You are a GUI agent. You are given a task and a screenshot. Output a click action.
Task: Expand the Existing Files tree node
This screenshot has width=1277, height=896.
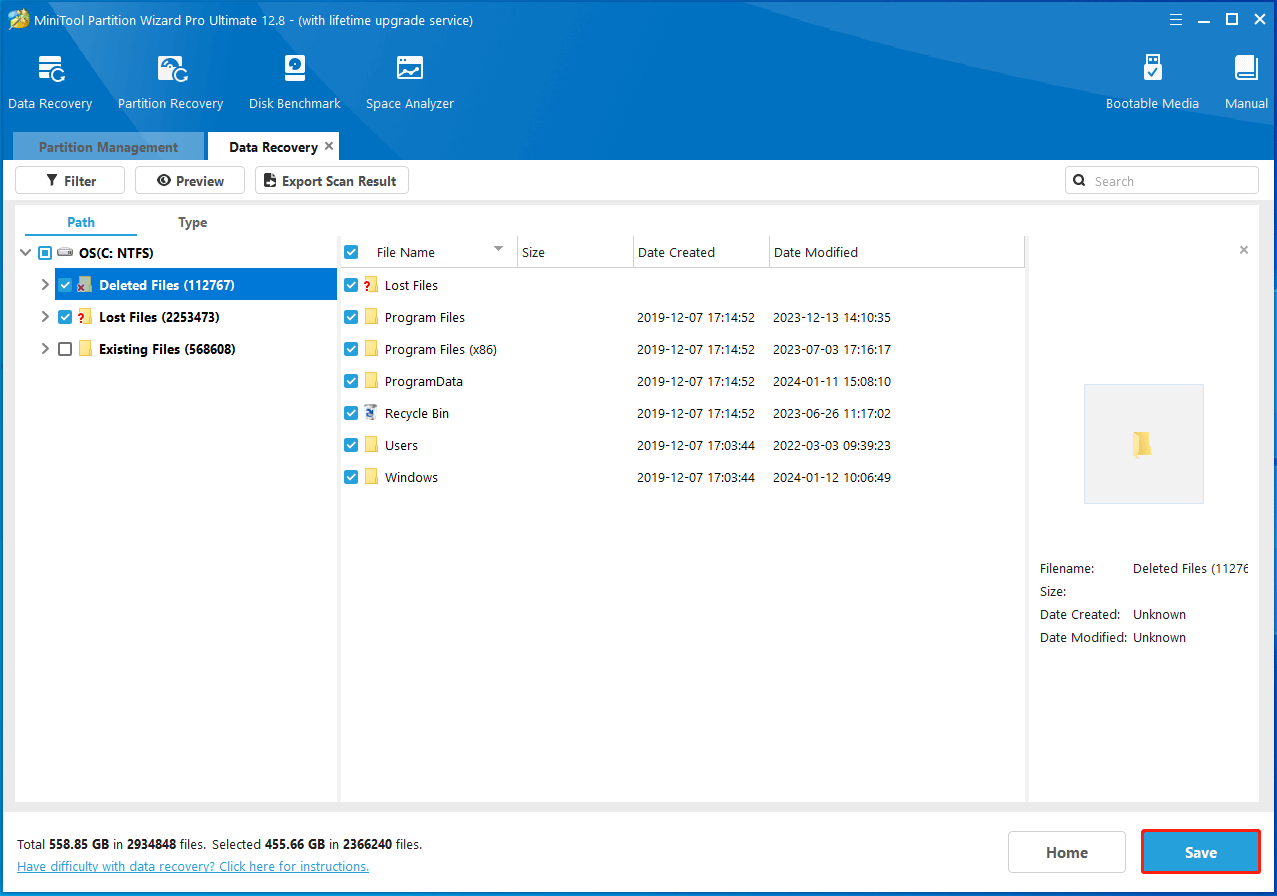(44, 349)
